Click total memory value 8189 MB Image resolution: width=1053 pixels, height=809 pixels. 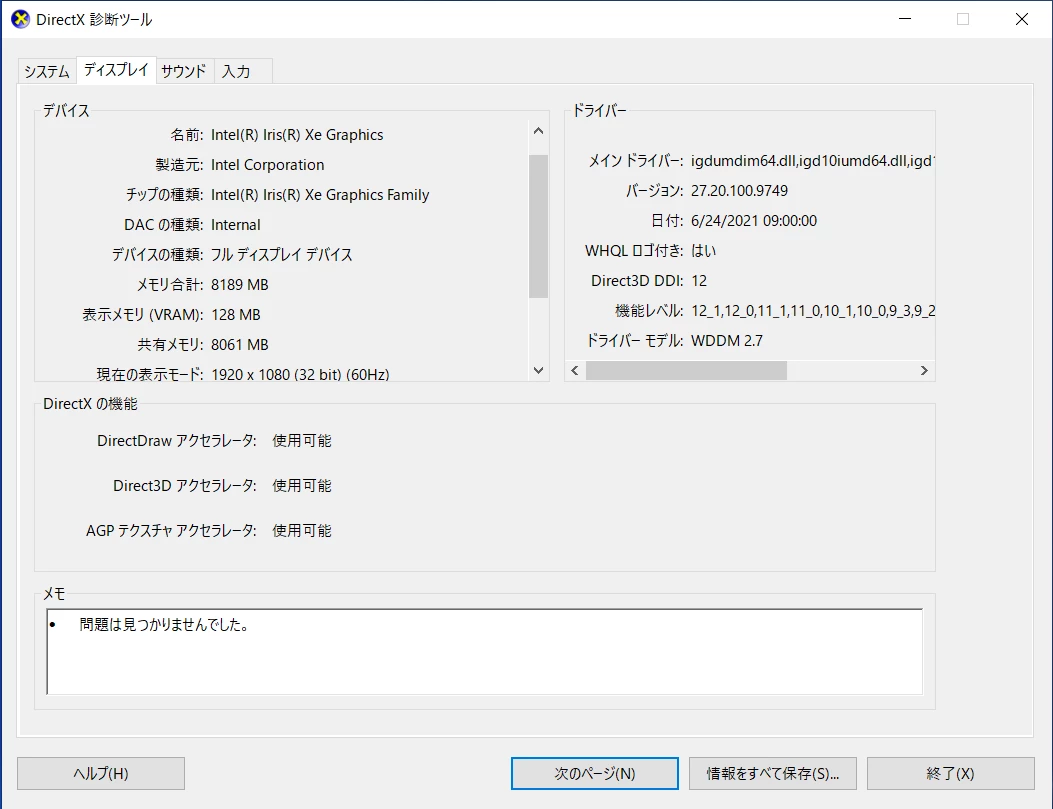tap(240, 285)
